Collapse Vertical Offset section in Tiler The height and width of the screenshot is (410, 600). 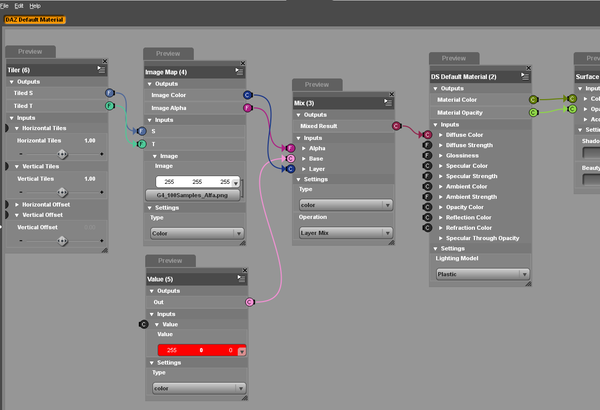(17, 215)
